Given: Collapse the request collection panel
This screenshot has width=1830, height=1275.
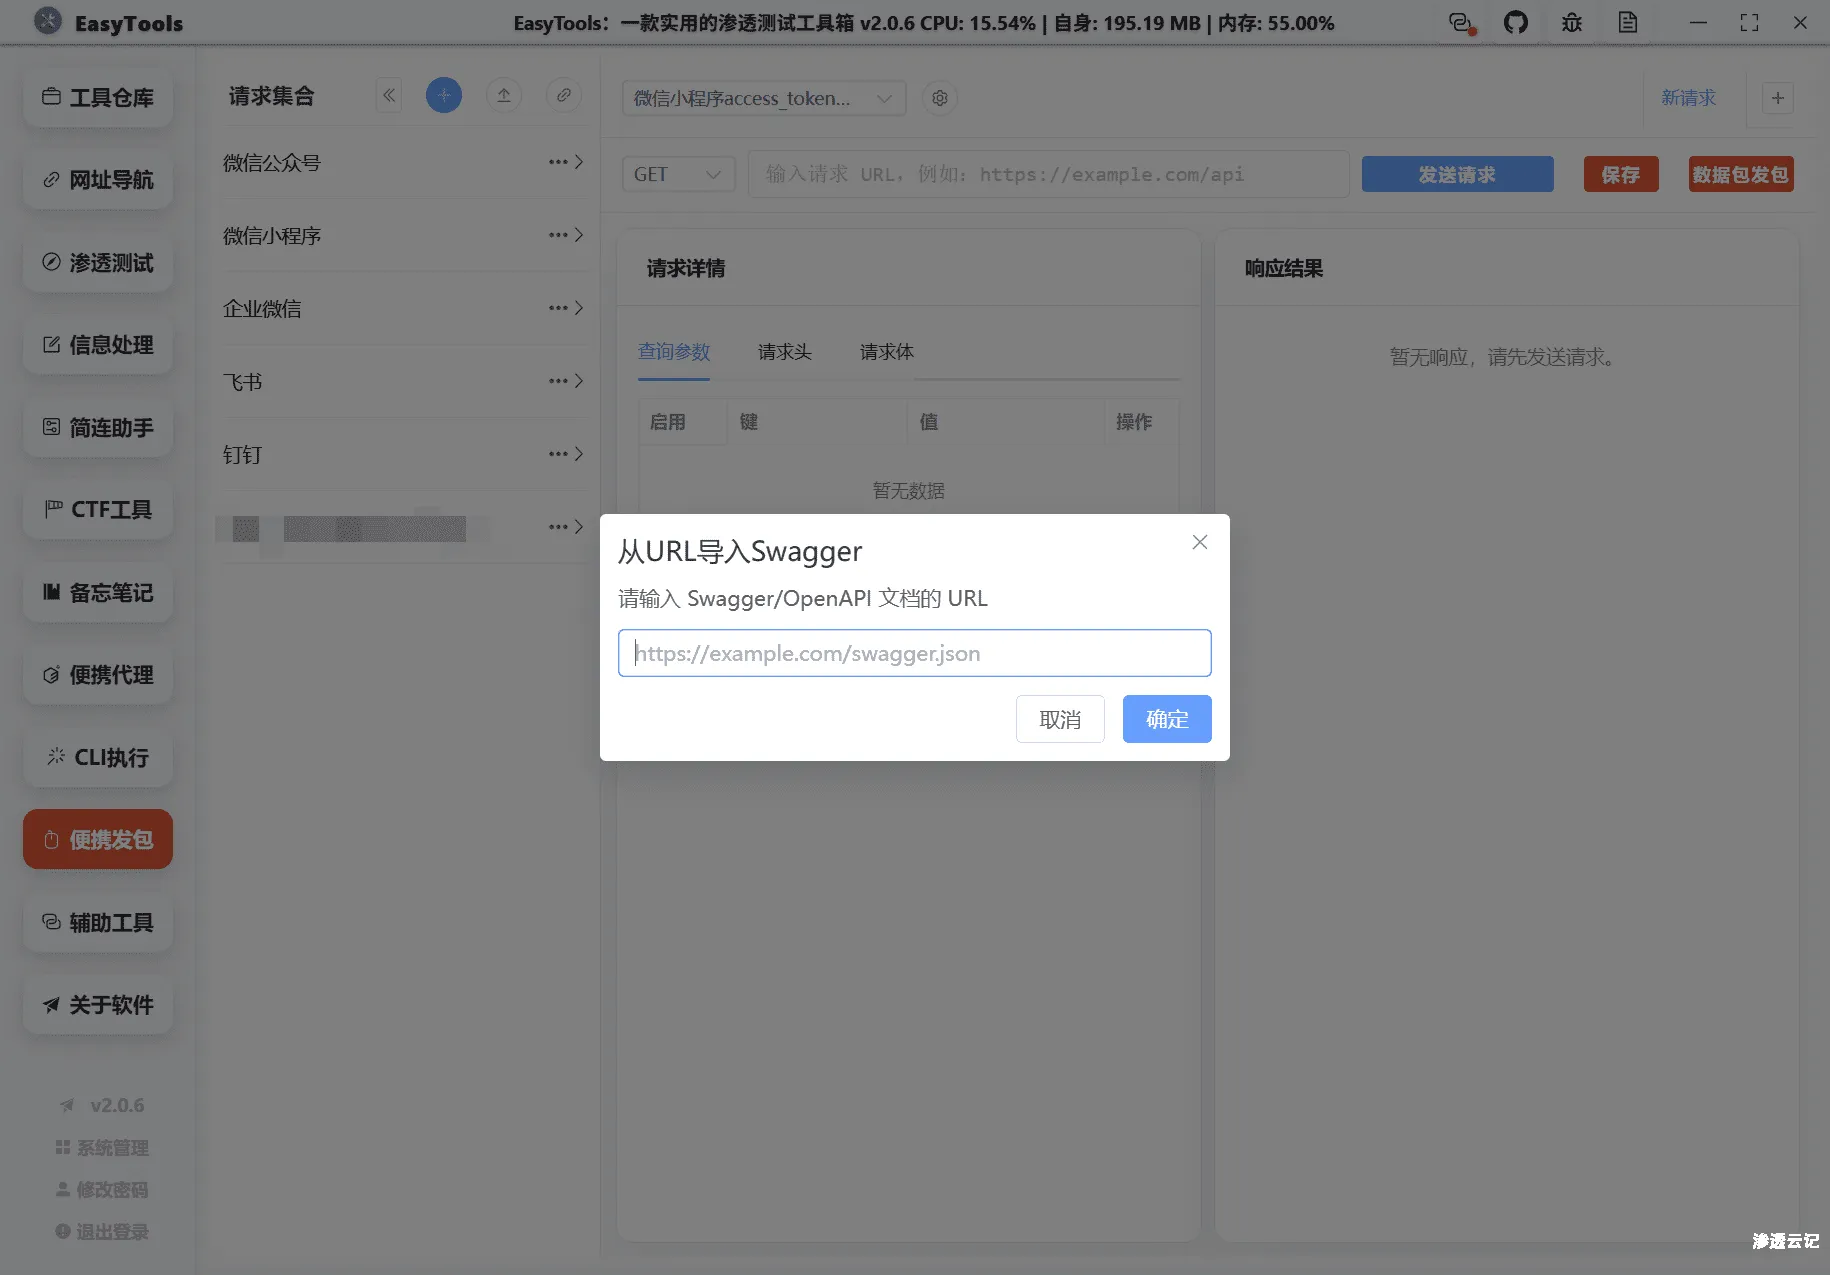Looking at the screenshot, I should tap(389, 94).
